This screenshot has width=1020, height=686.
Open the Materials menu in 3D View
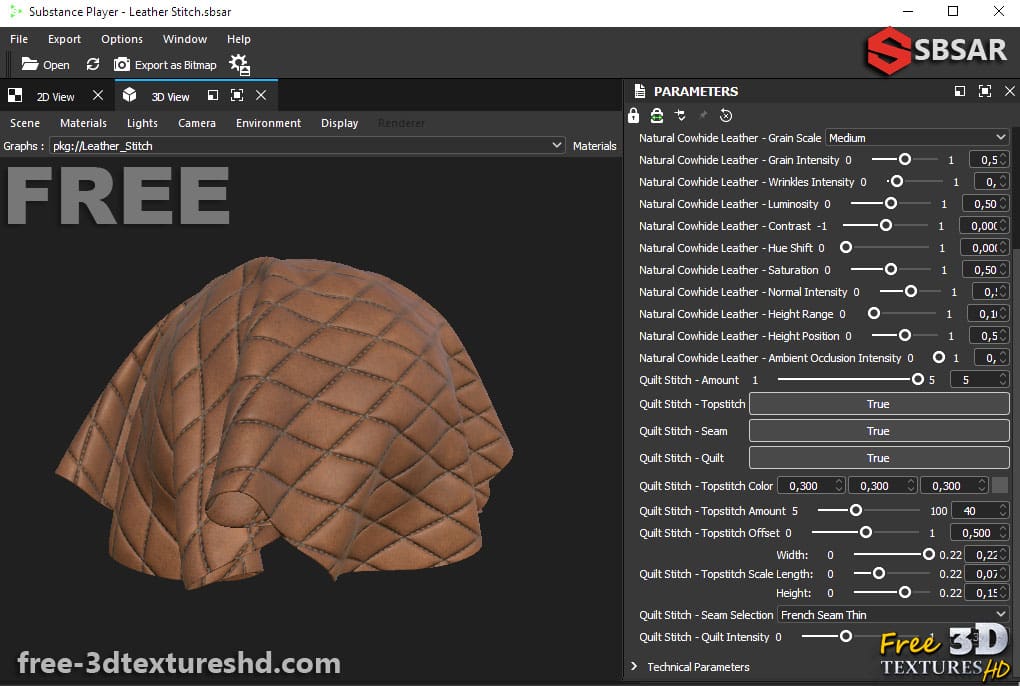point(83,123)
